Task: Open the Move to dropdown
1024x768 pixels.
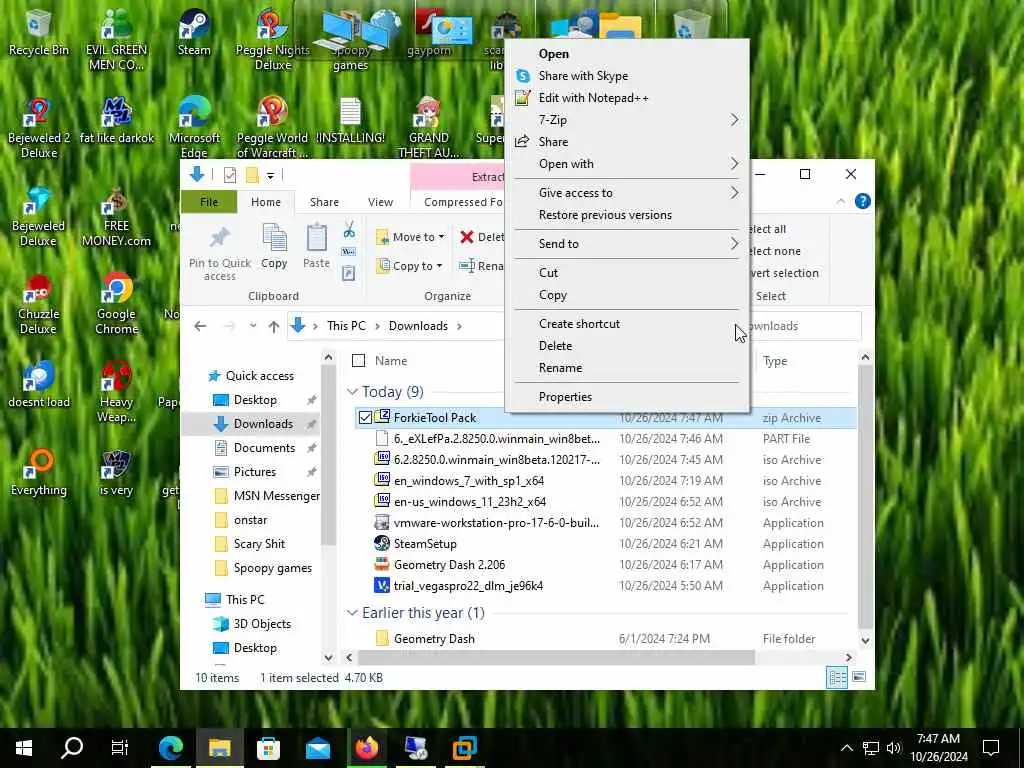Action: pos(410,237)
